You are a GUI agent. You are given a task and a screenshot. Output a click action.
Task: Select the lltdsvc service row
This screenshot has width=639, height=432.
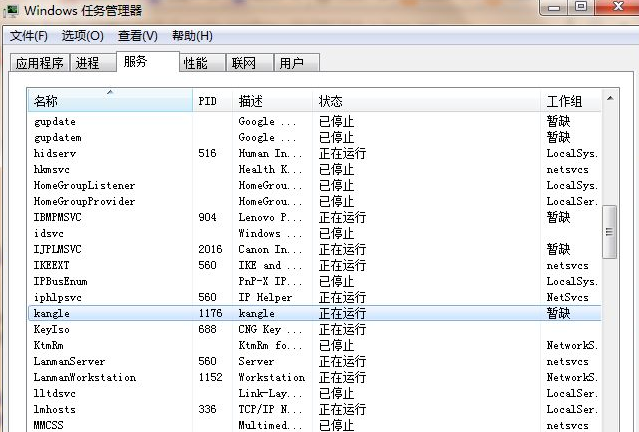point(315,394)
